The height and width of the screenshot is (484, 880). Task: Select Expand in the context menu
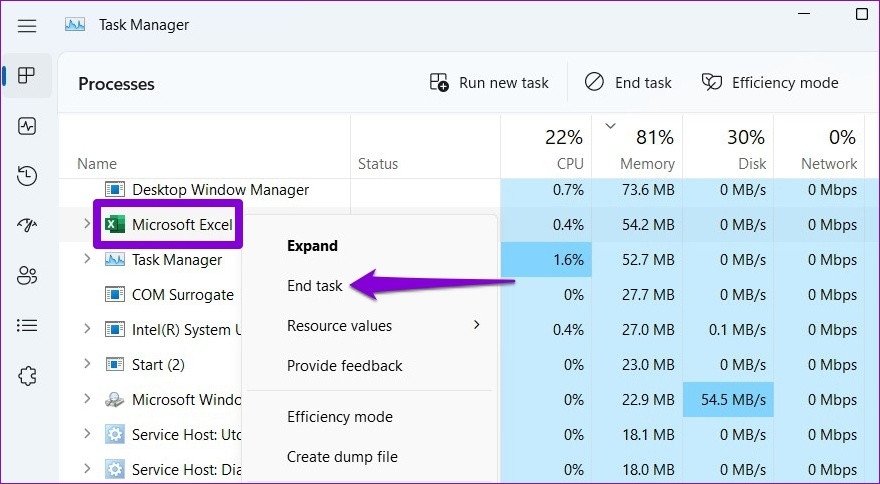coord(312,246)
